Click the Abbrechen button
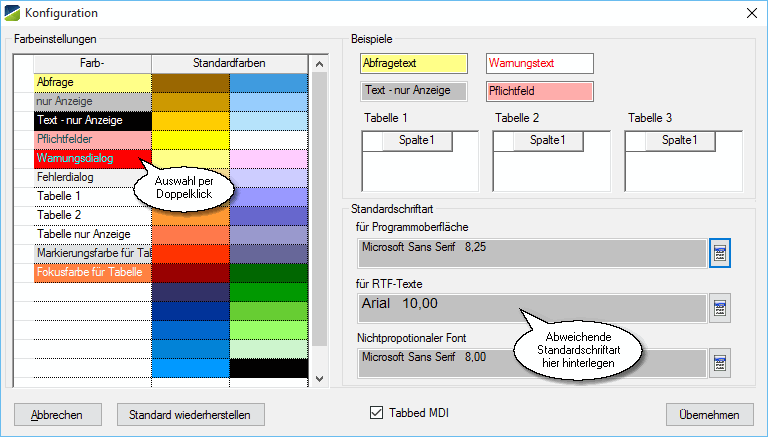Image resolution: width=768 pixels, height=437 pixels. click(57, 414)
